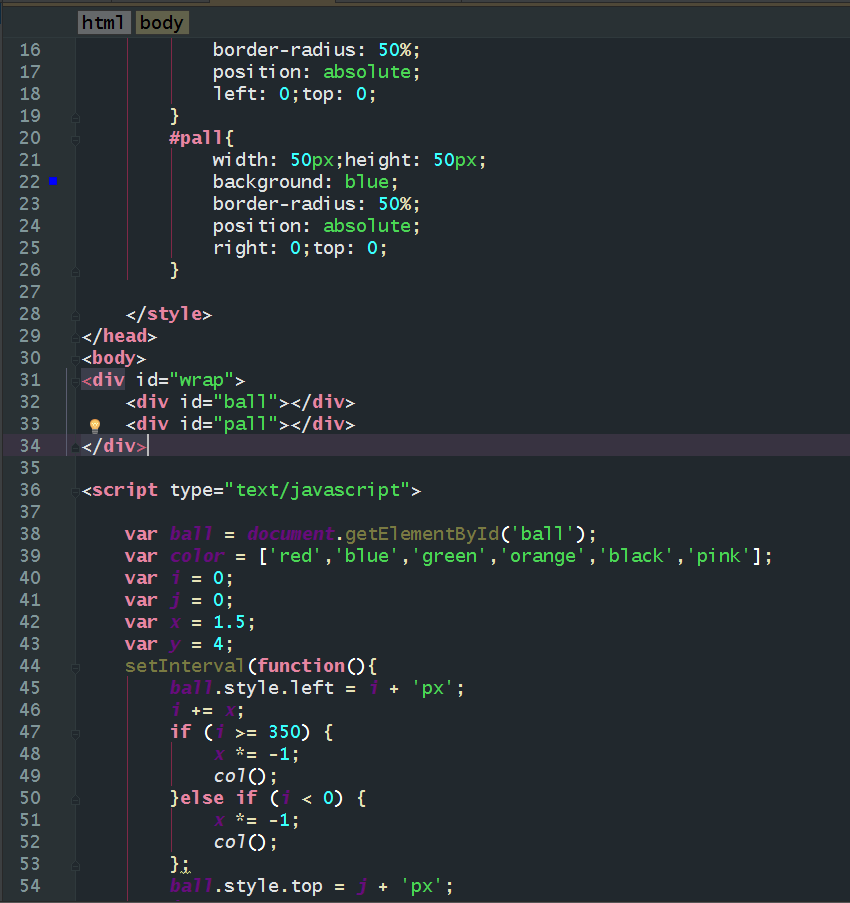Click the 'col()' call on line 49

pyautogui.click(x=240, y=776)
